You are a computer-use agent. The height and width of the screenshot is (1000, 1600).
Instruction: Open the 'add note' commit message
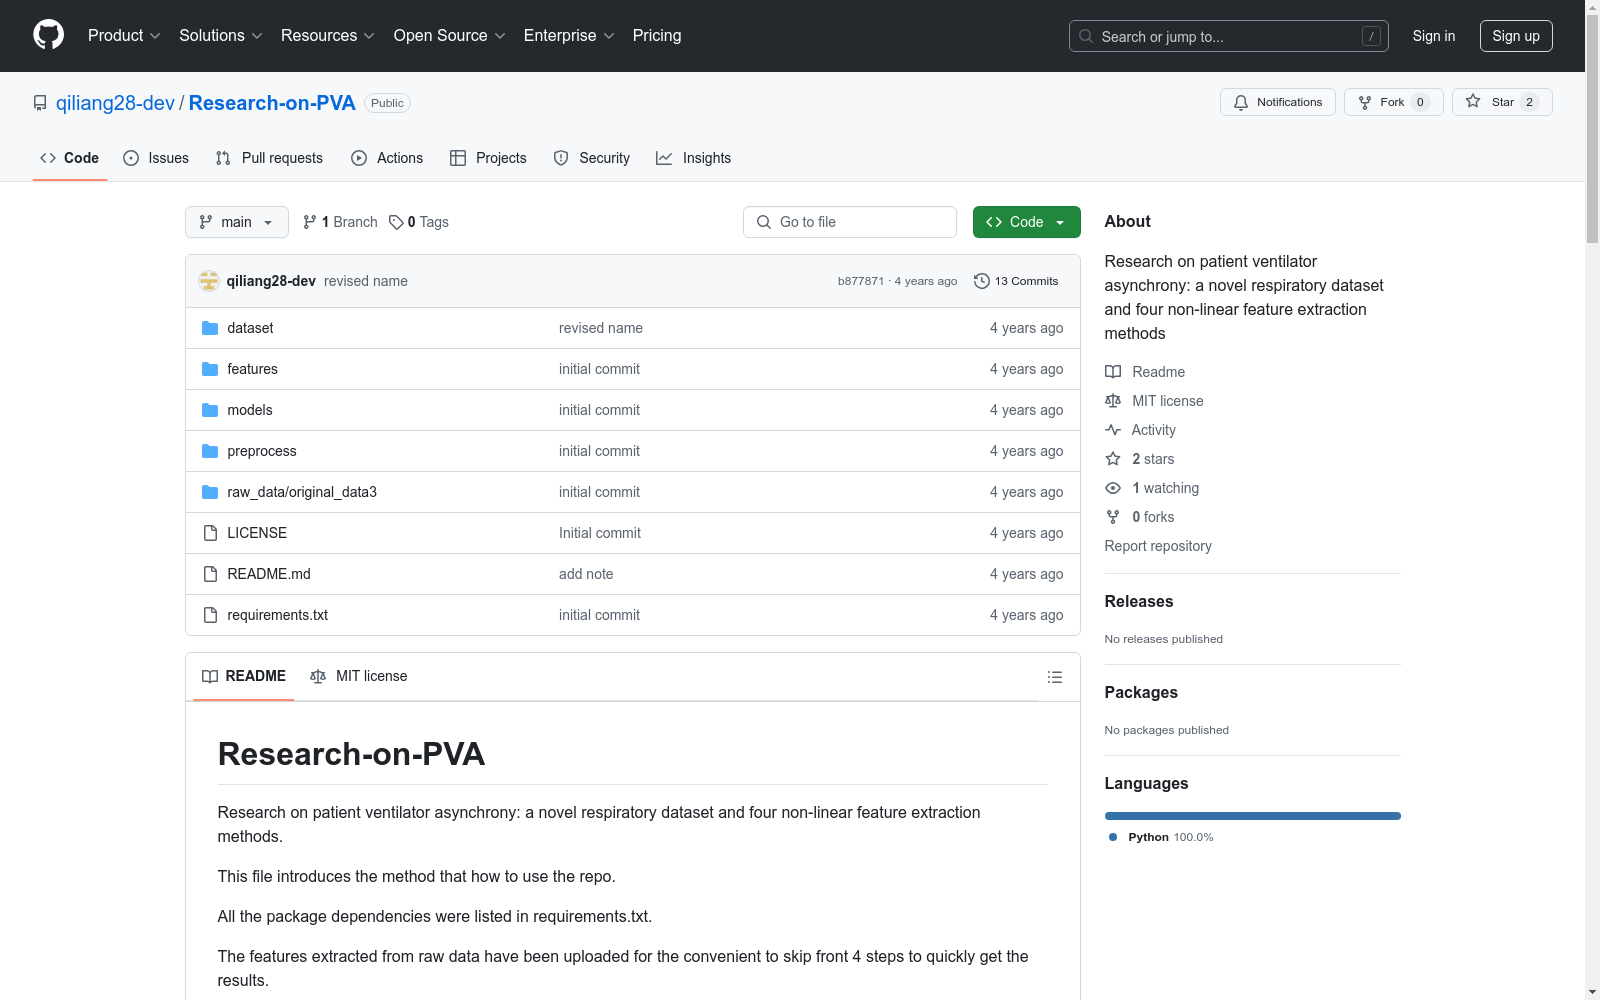[586, 574]
